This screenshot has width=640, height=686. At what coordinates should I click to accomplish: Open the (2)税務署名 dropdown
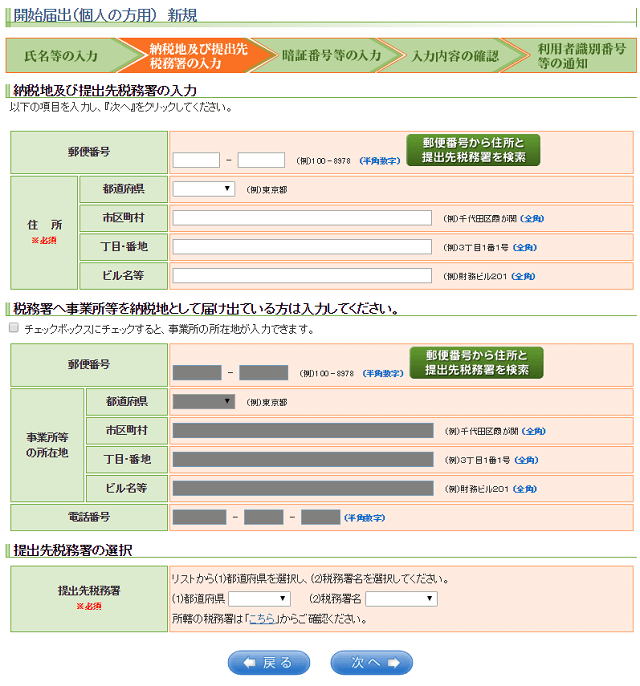[x=401, y=599]
